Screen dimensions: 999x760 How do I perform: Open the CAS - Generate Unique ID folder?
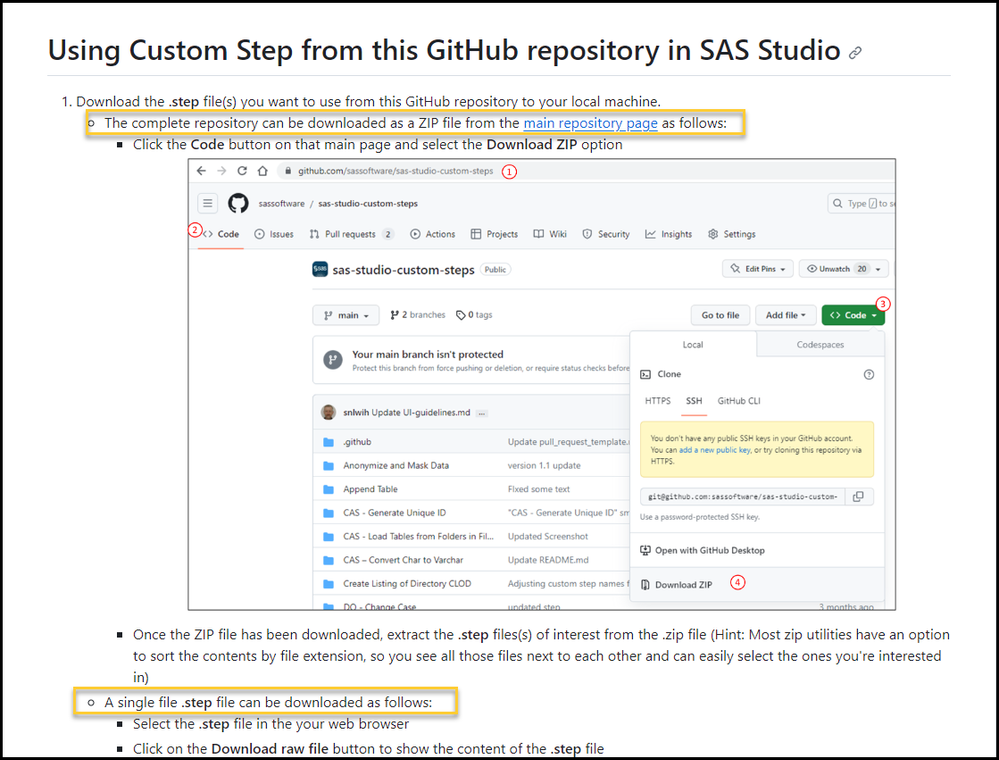coord(394,513)
